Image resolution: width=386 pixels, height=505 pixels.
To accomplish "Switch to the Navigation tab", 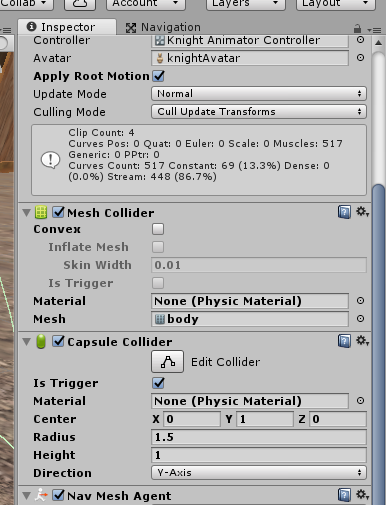I will pyautogui.click(x=163, y=27).
